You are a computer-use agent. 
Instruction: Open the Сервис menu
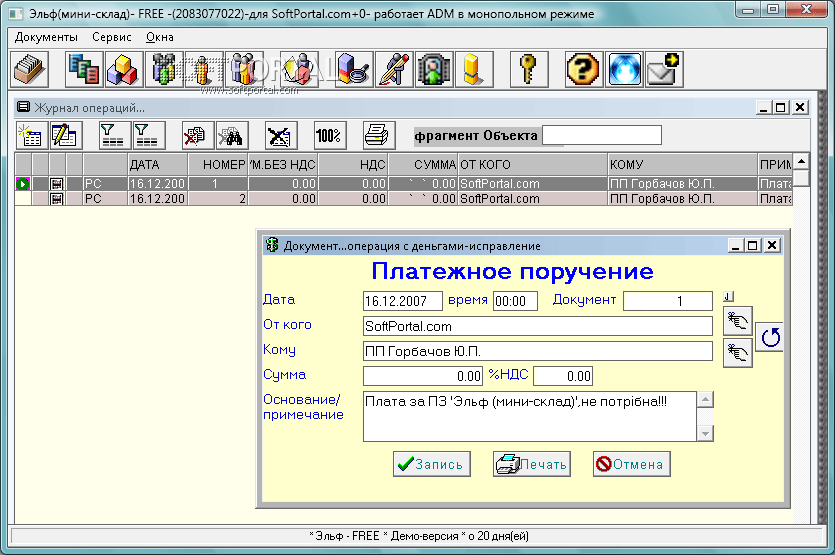pyautogui.click(x=112, y=37)
